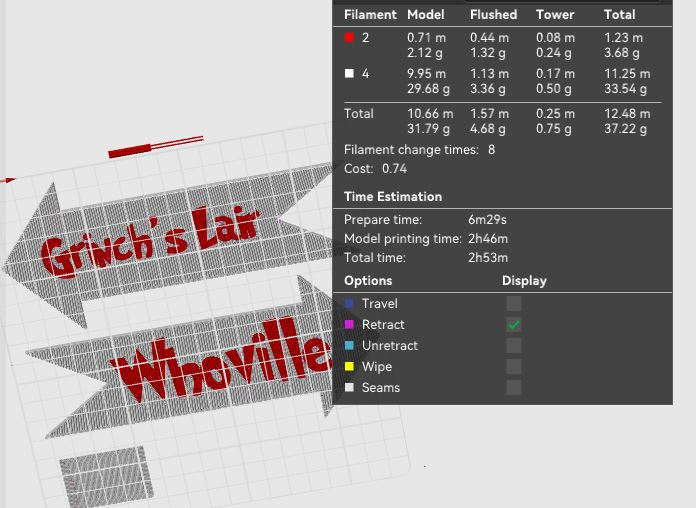This screenshot has width=696, height=508.
Task: Click the 29.68 g model weight value
Action: pos(428,89)
